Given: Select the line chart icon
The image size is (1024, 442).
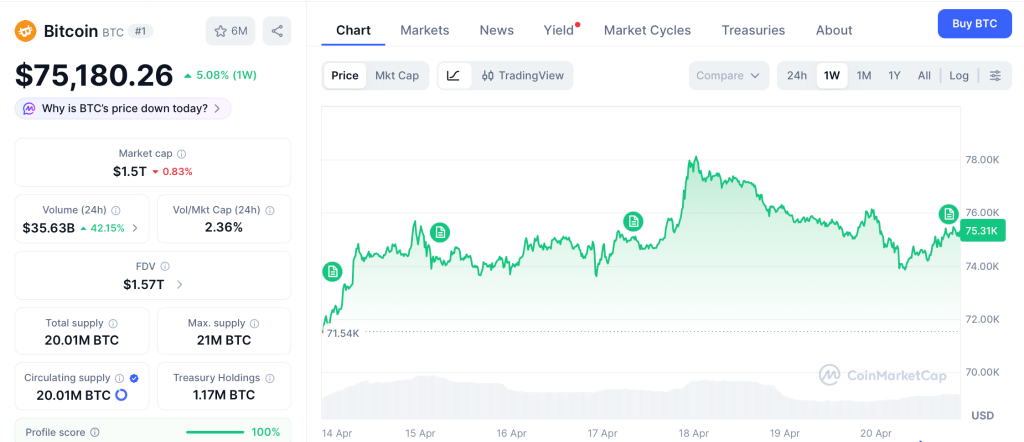Looking at the screenshot, I should point(453,75).
